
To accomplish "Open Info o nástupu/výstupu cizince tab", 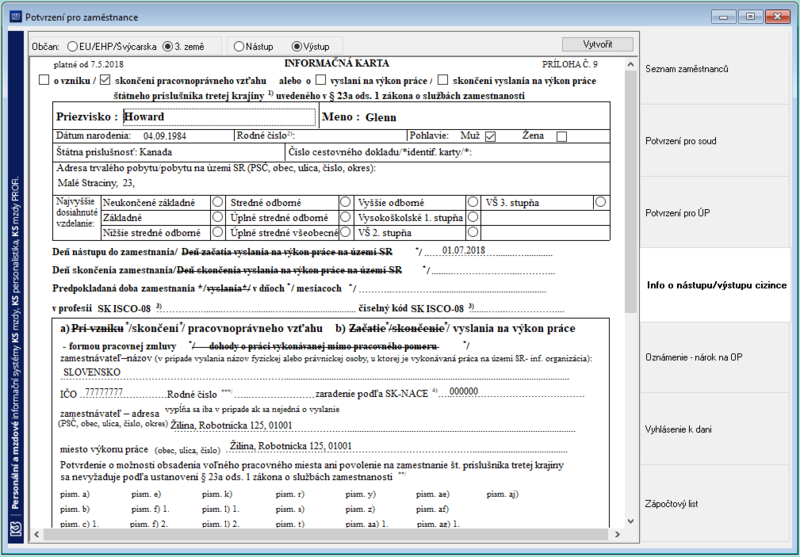I will coord(716,285).
